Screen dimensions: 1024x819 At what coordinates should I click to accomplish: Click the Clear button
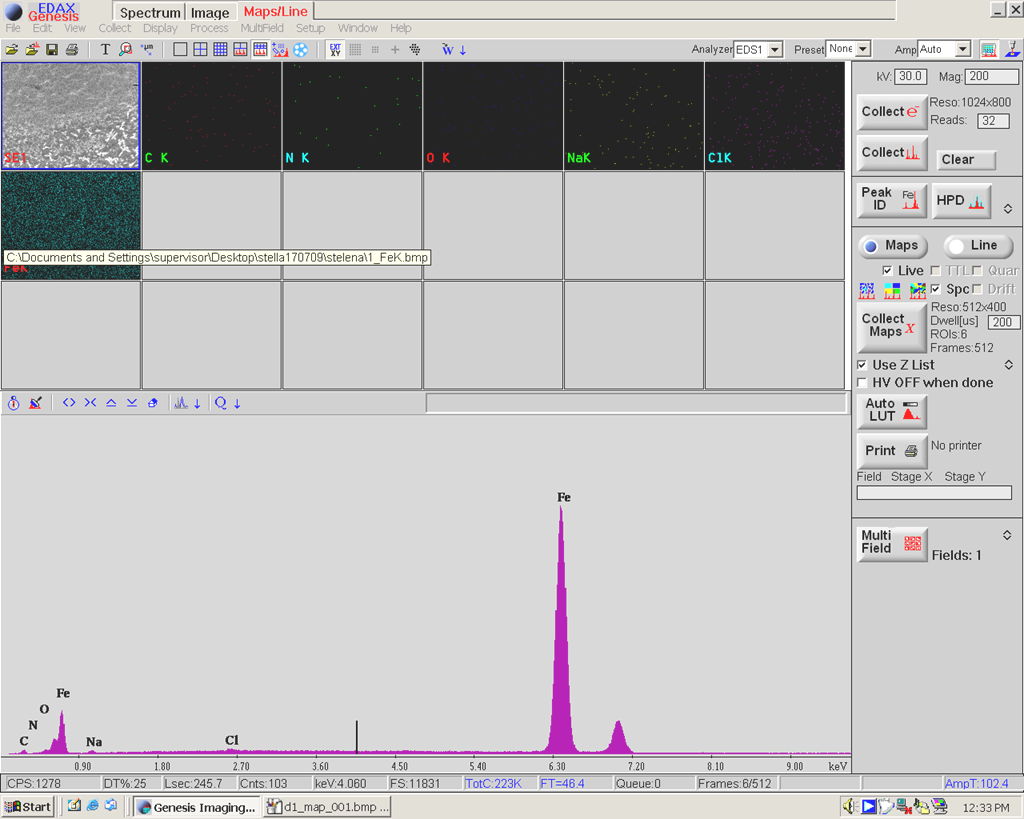tap(966, 160)
